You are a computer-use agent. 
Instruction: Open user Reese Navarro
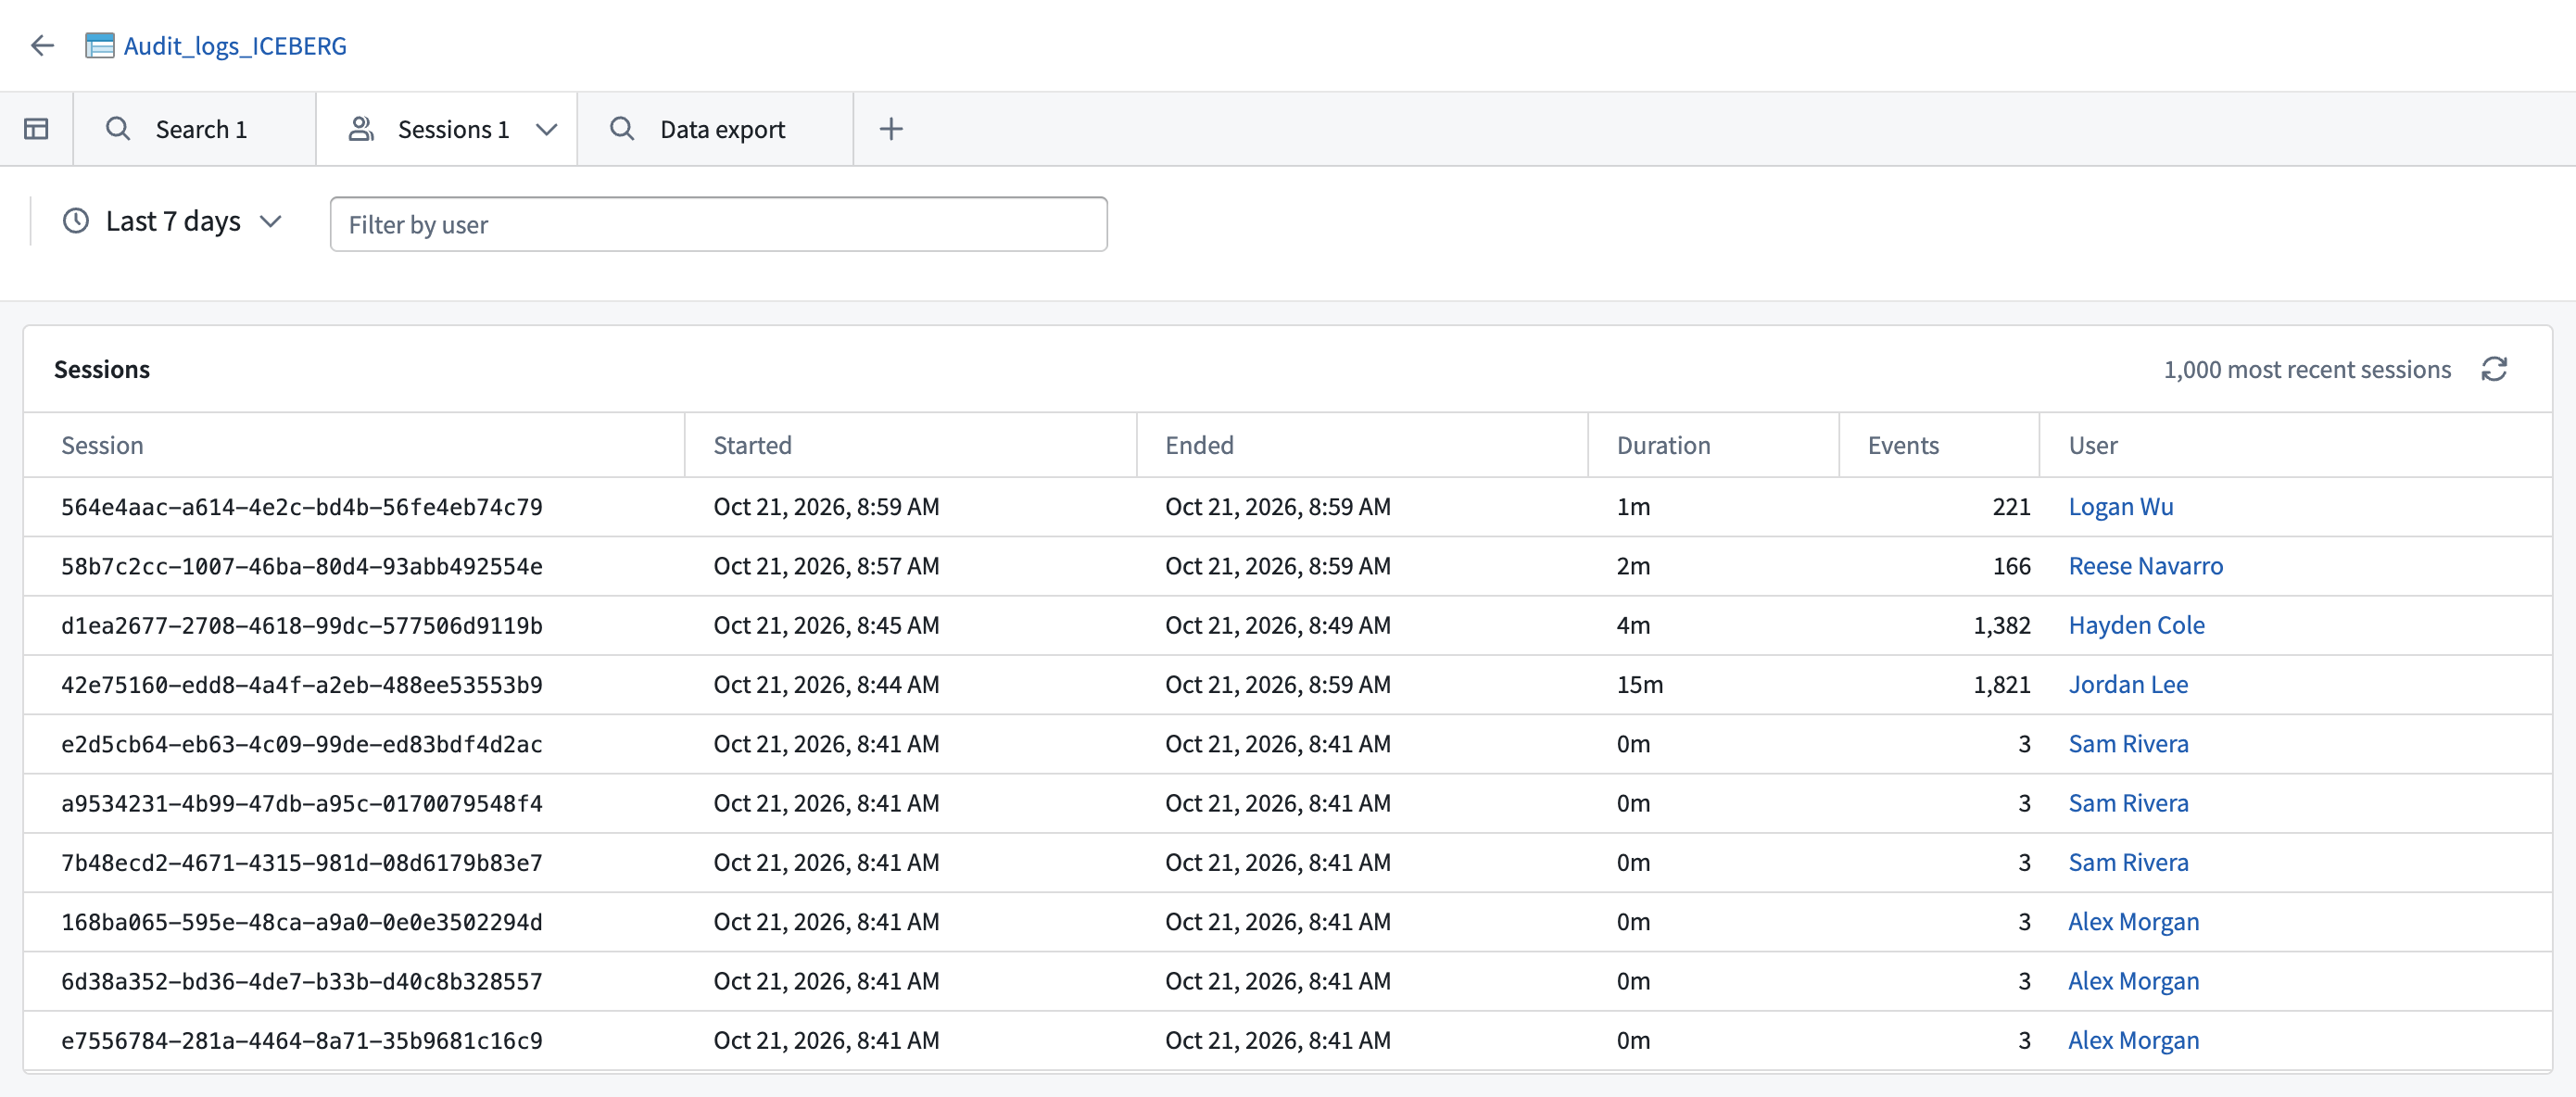pos(2145,566)
